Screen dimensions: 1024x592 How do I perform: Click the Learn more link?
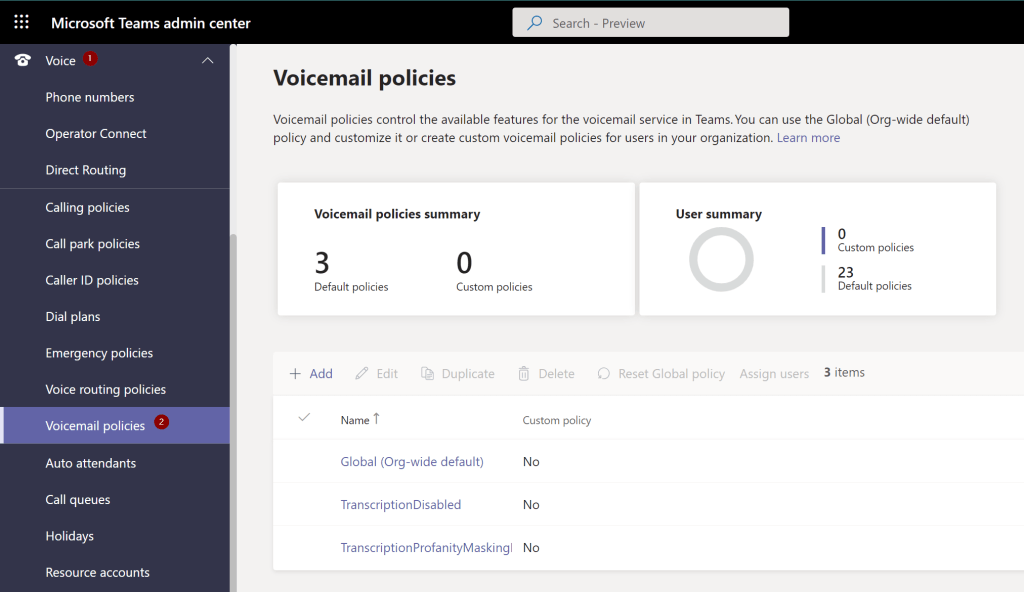(808, 138)
